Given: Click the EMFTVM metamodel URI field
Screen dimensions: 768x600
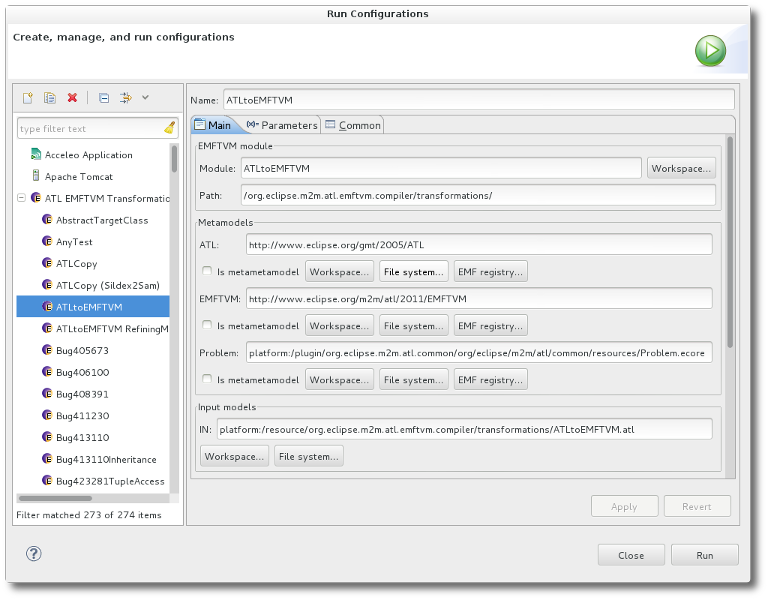Looking at the screenshot, I should (x=479, y=298).
